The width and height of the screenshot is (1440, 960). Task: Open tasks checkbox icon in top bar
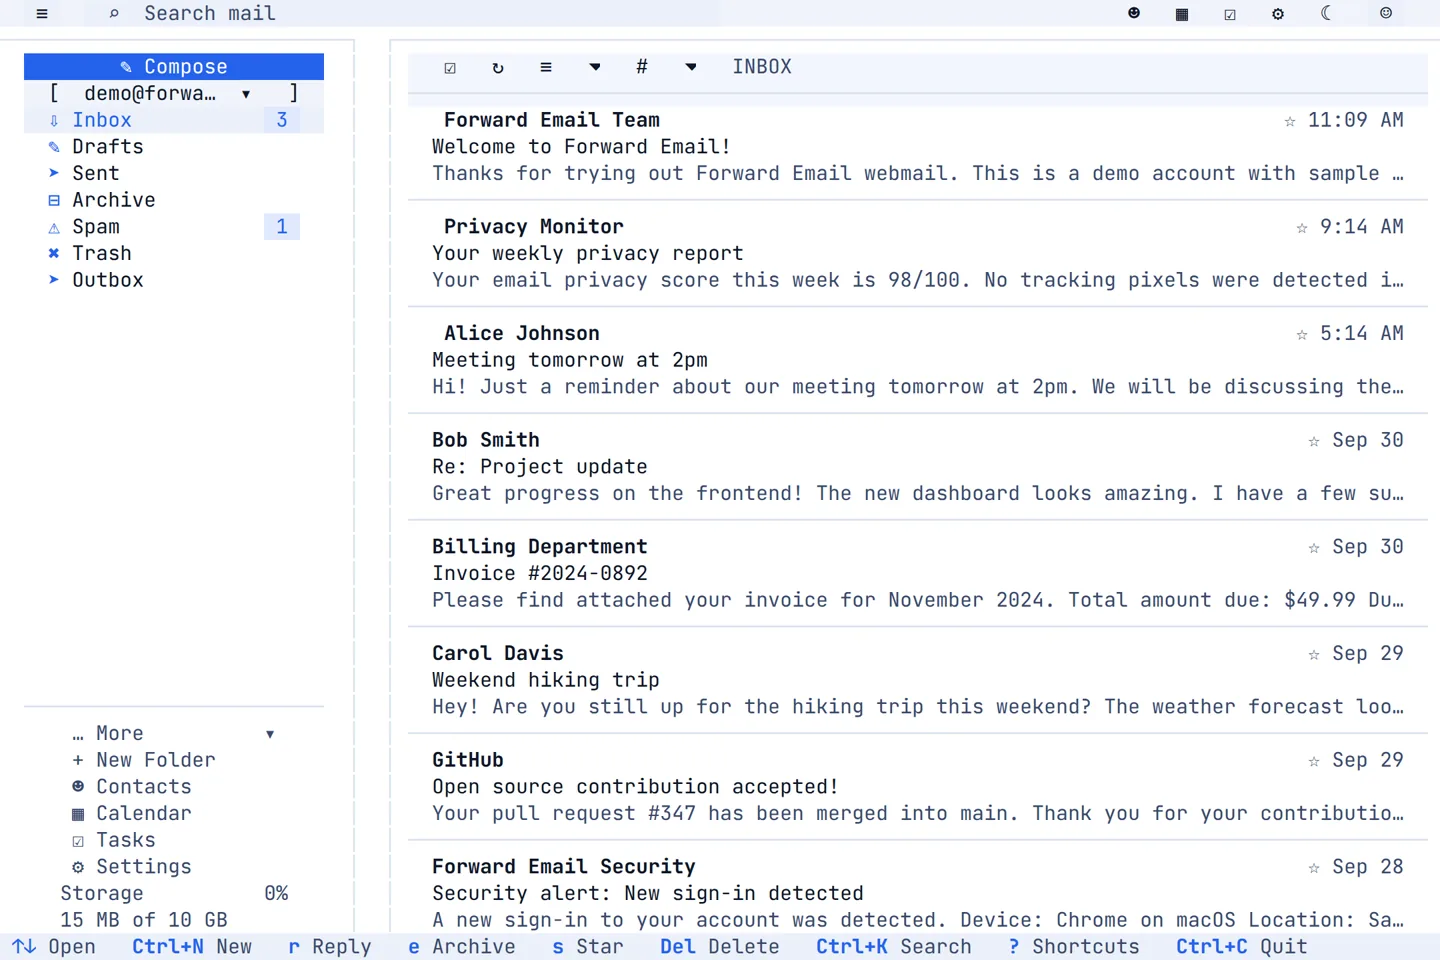tap(1230, 14)
